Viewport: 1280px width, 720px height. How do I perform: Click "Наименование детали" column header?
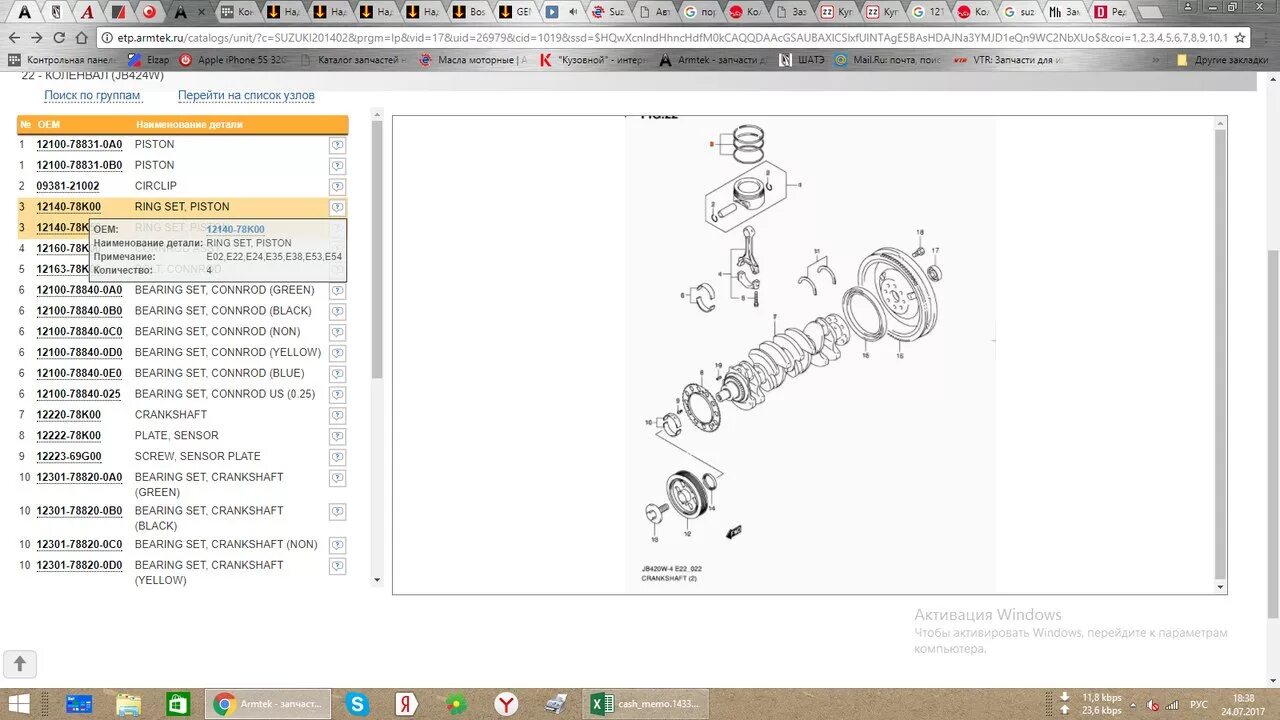pos(189,125)
